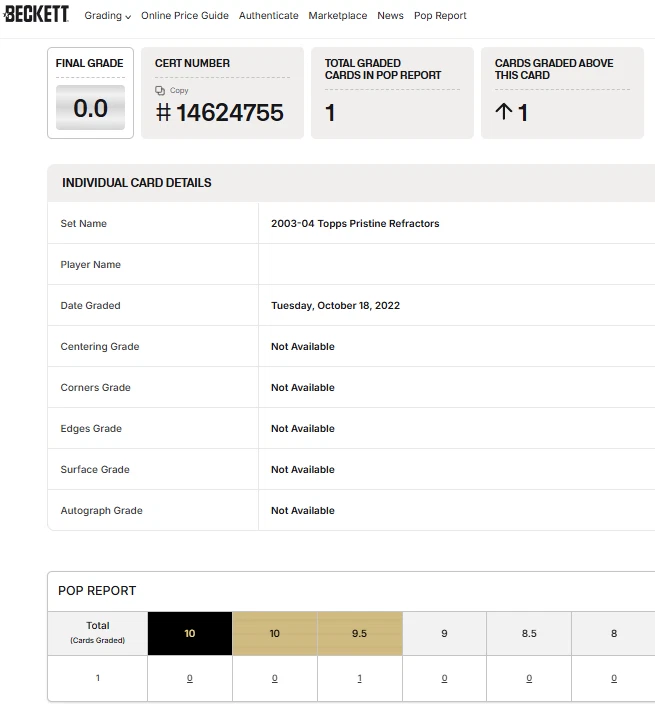Click total cards graded value under Total
The image size is (655, 706).
(98, 678)
